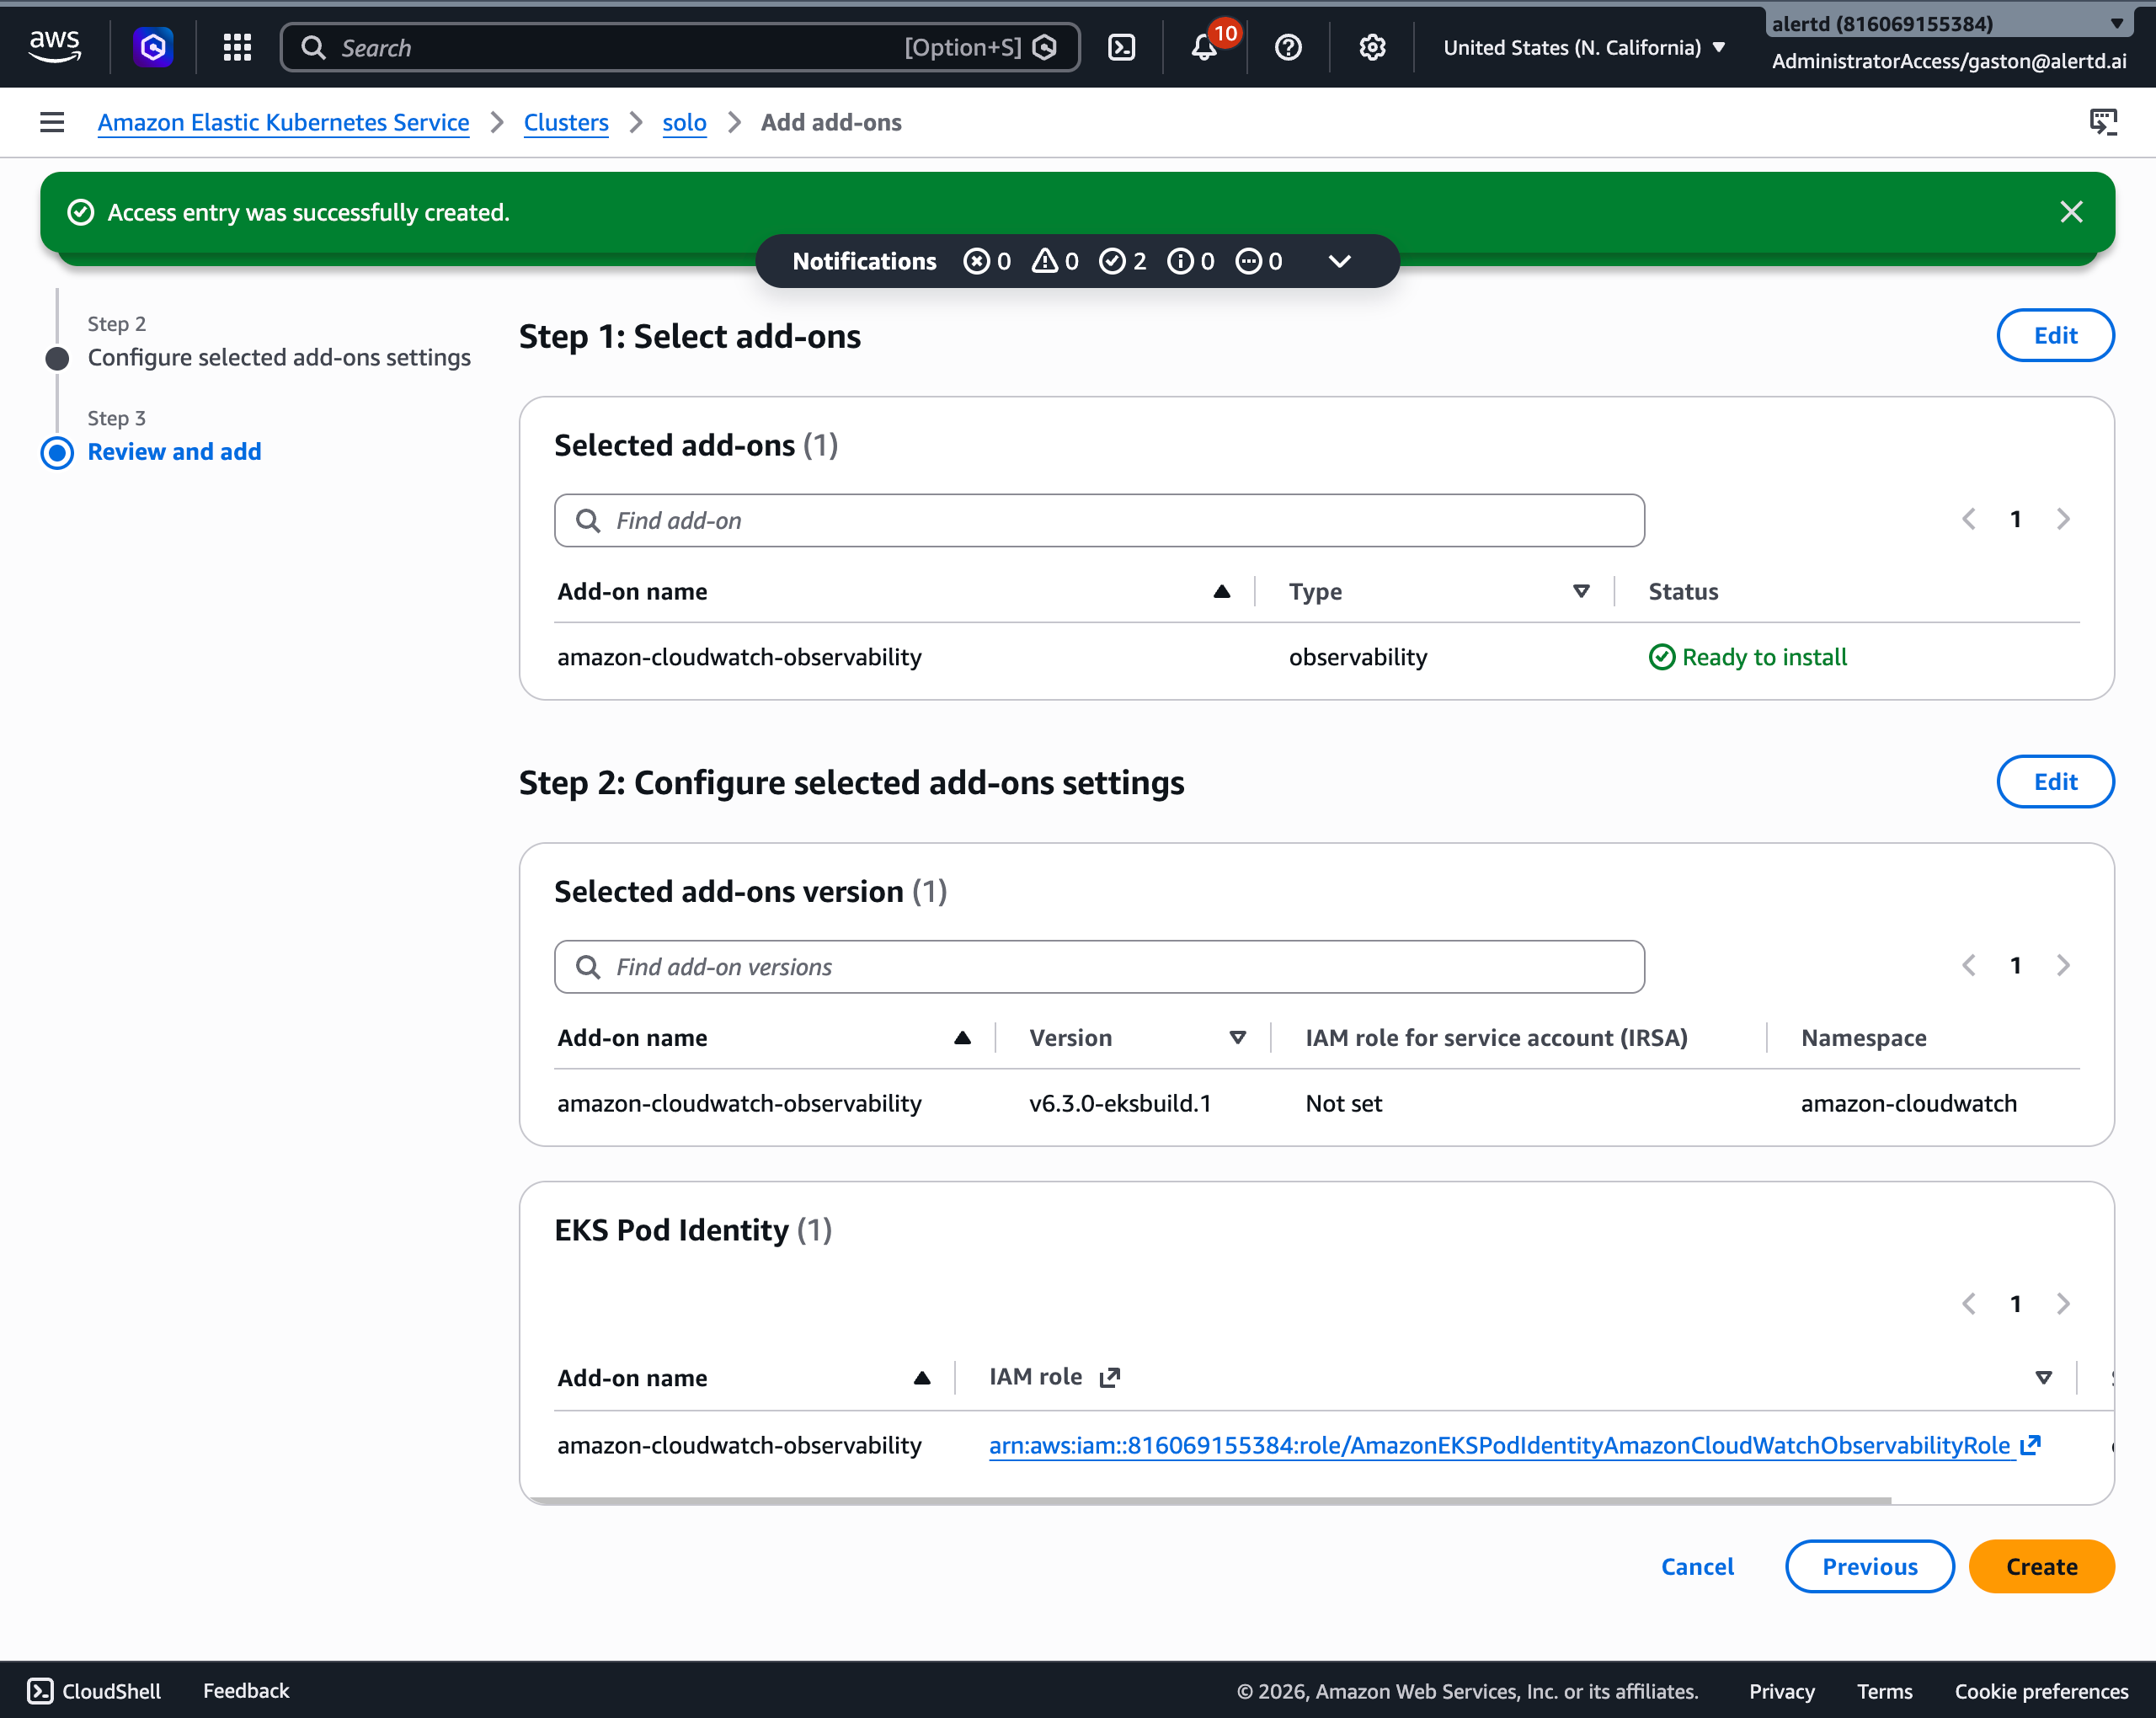Launch the CloudShell terminal icon in top bar
The height and width of the screenshot is (1718, 2156).
1122,47
